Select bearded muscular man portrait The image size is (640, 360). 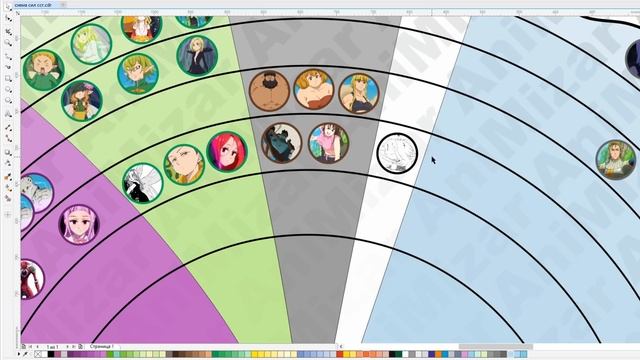269,90
